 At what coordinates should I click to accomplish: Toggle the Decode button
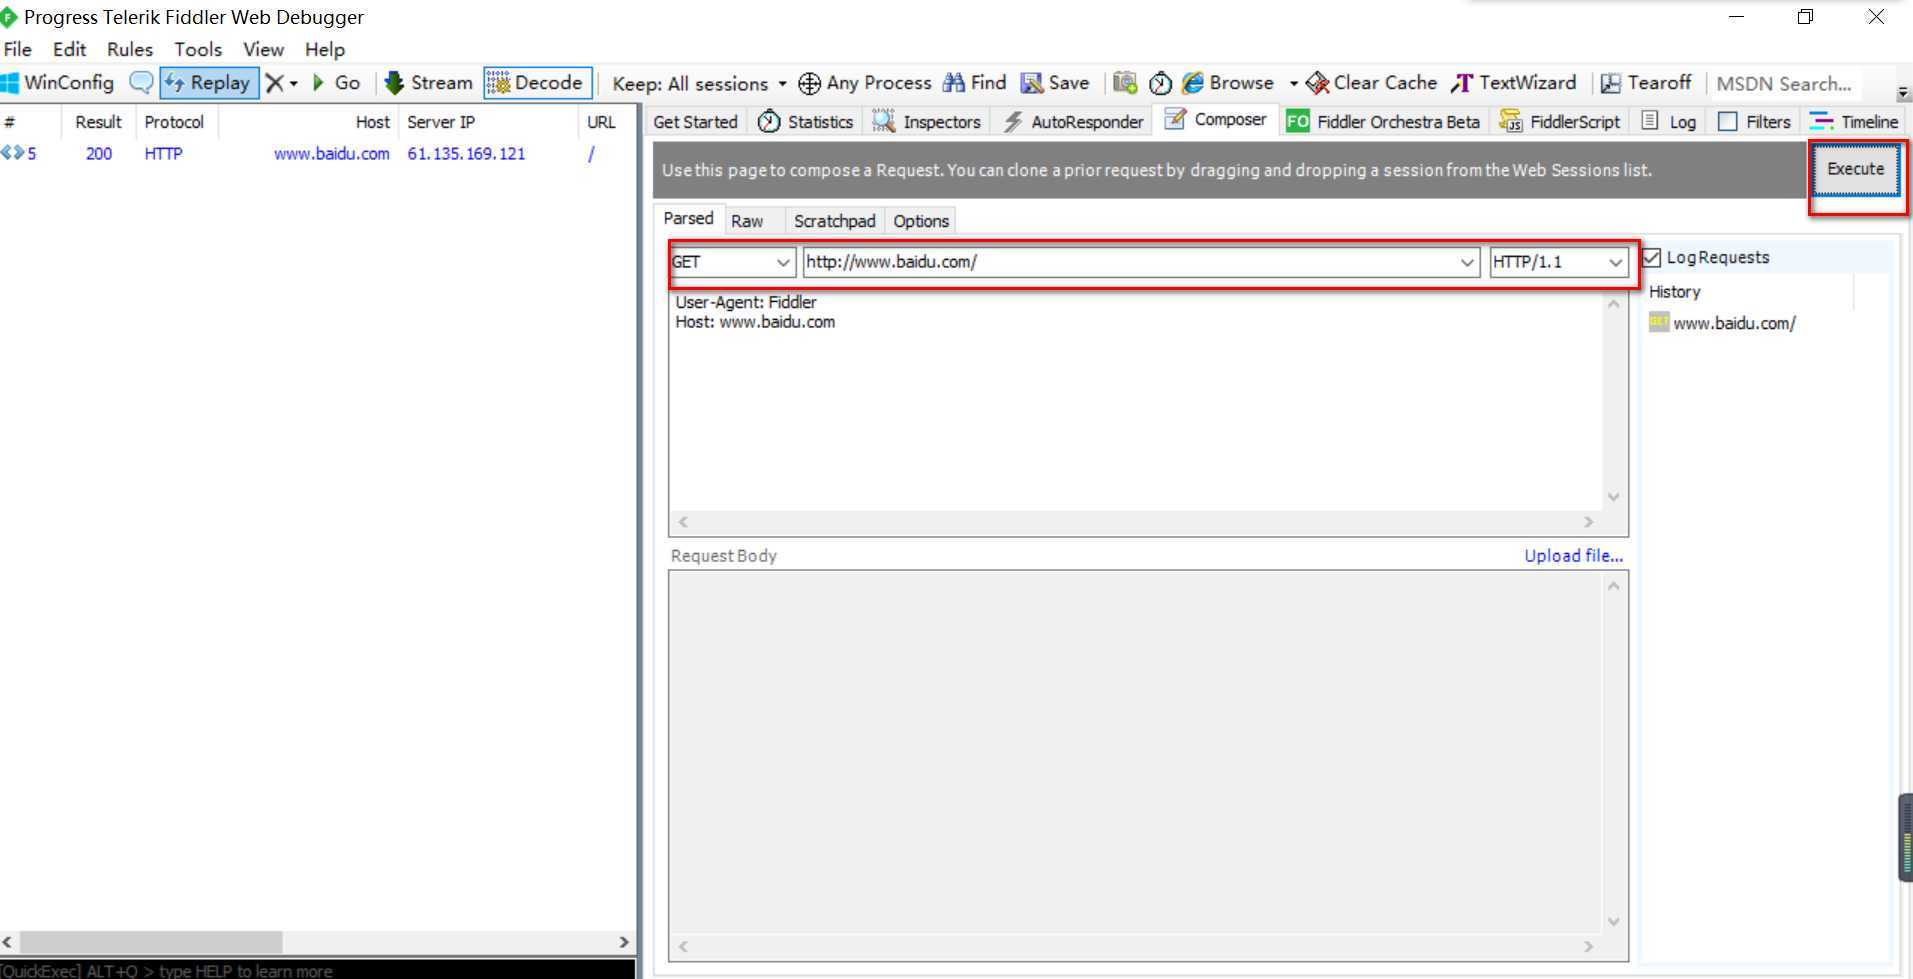[x=537, y=83]
